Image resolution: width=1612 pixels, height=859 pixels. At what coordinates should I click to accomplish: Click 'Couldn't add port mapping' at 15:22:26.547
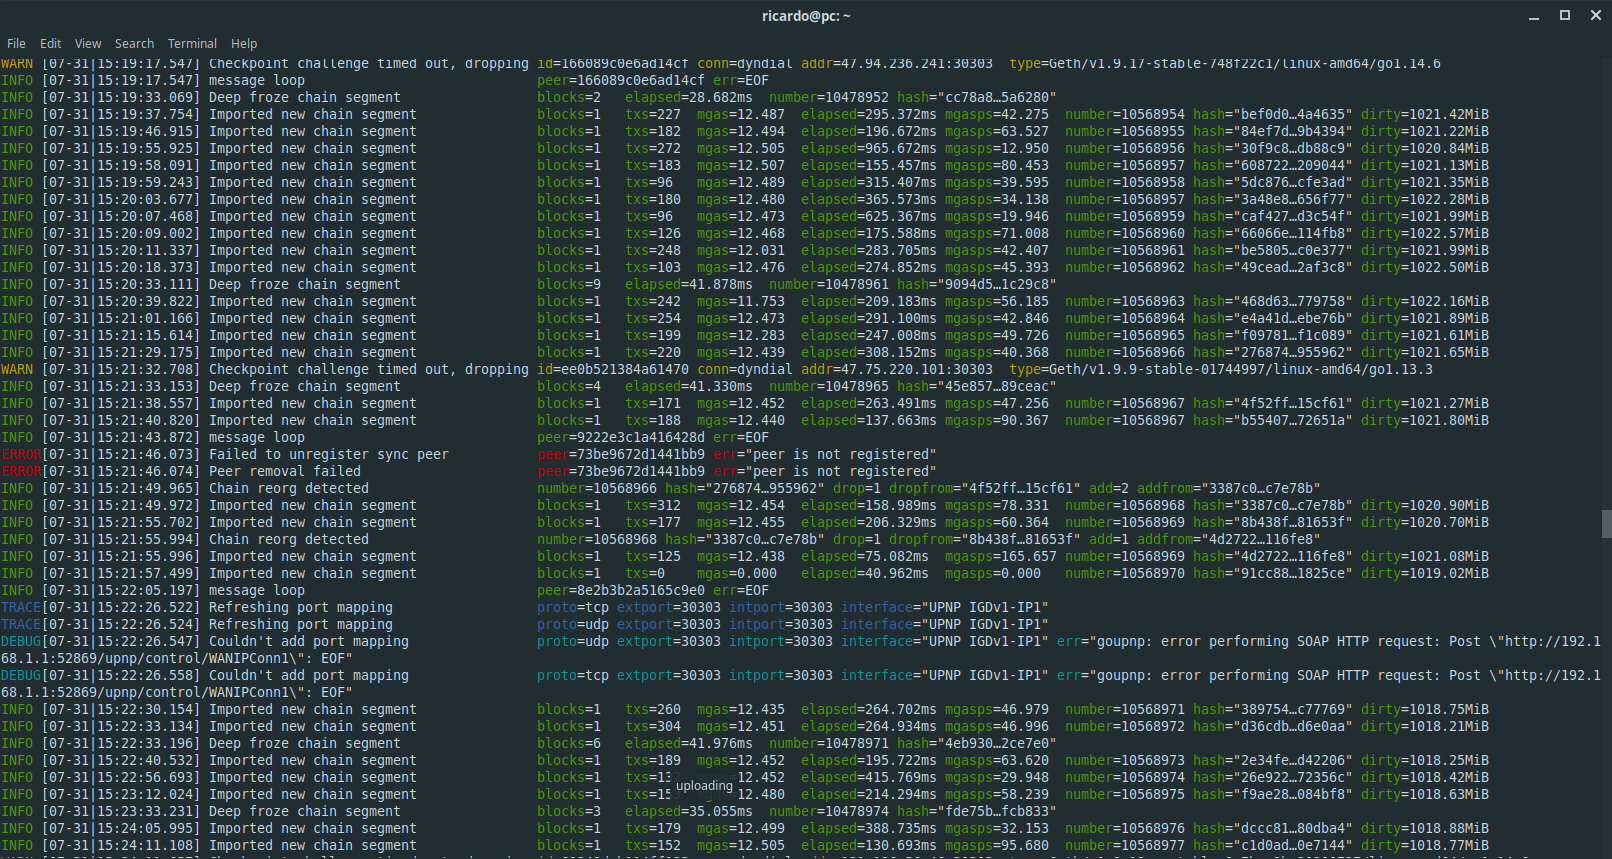pyautogui.click(x=309, y=641)
